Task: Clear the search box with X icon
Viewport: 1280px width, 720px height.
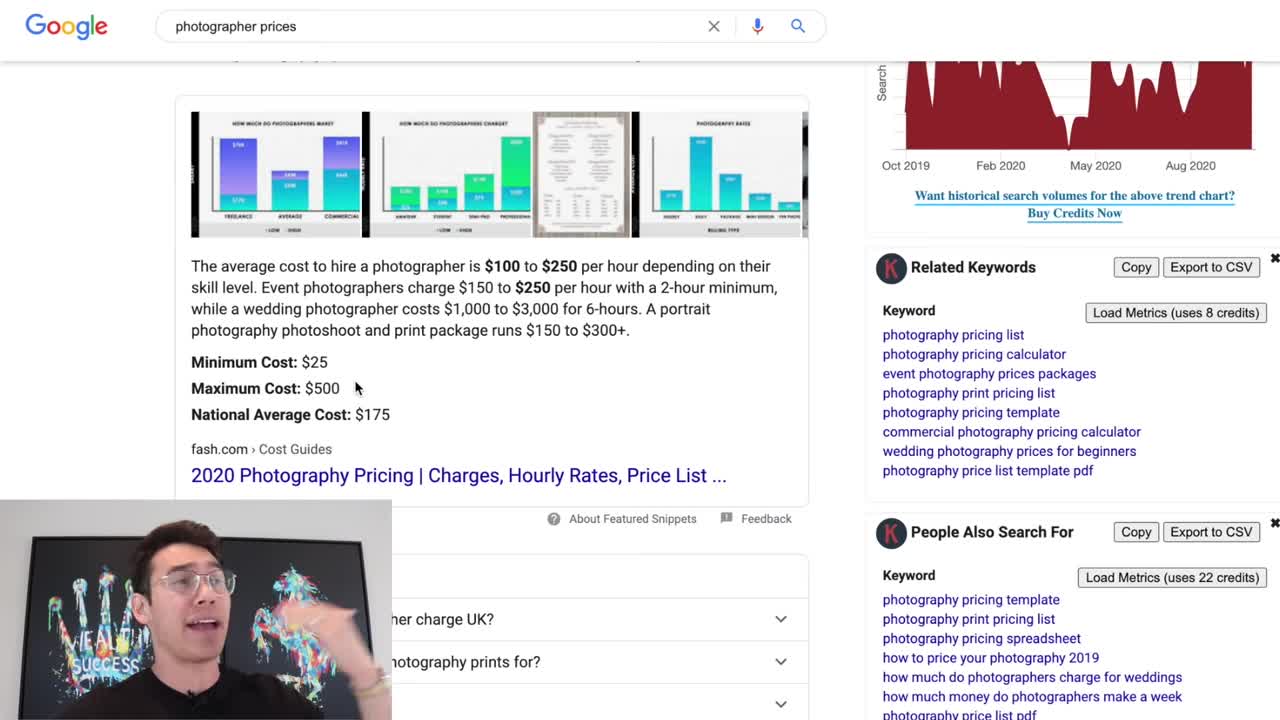Action: click(x=714, y=26)
